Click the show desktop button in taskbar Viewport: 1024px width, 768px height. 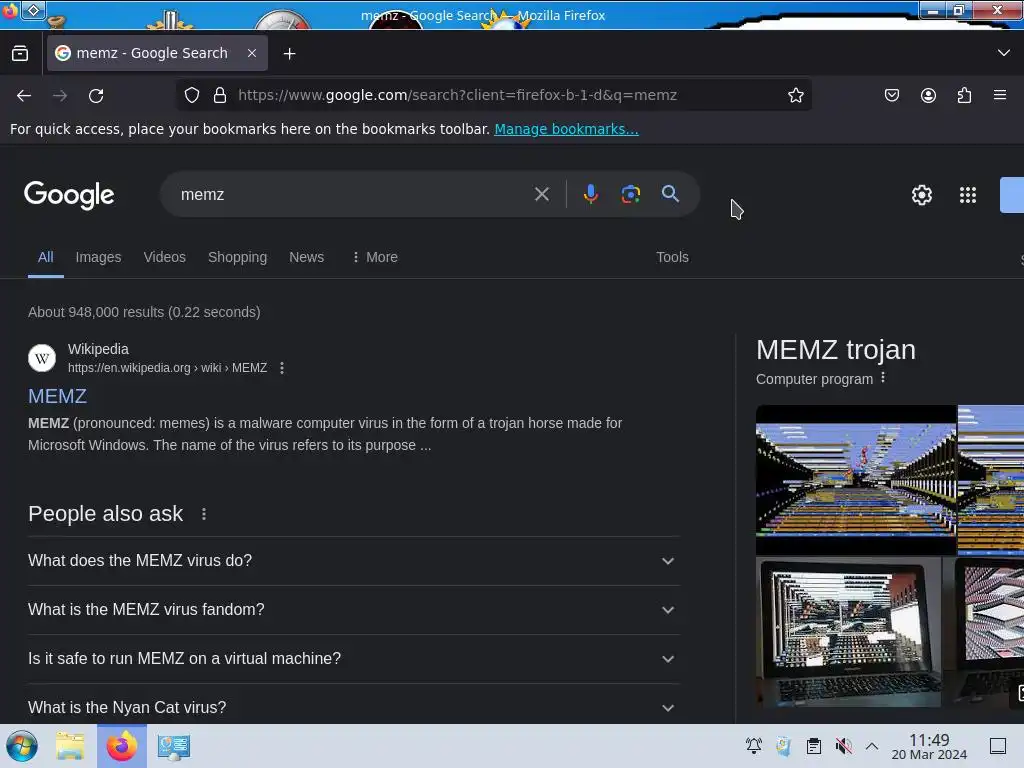(998, 746)
